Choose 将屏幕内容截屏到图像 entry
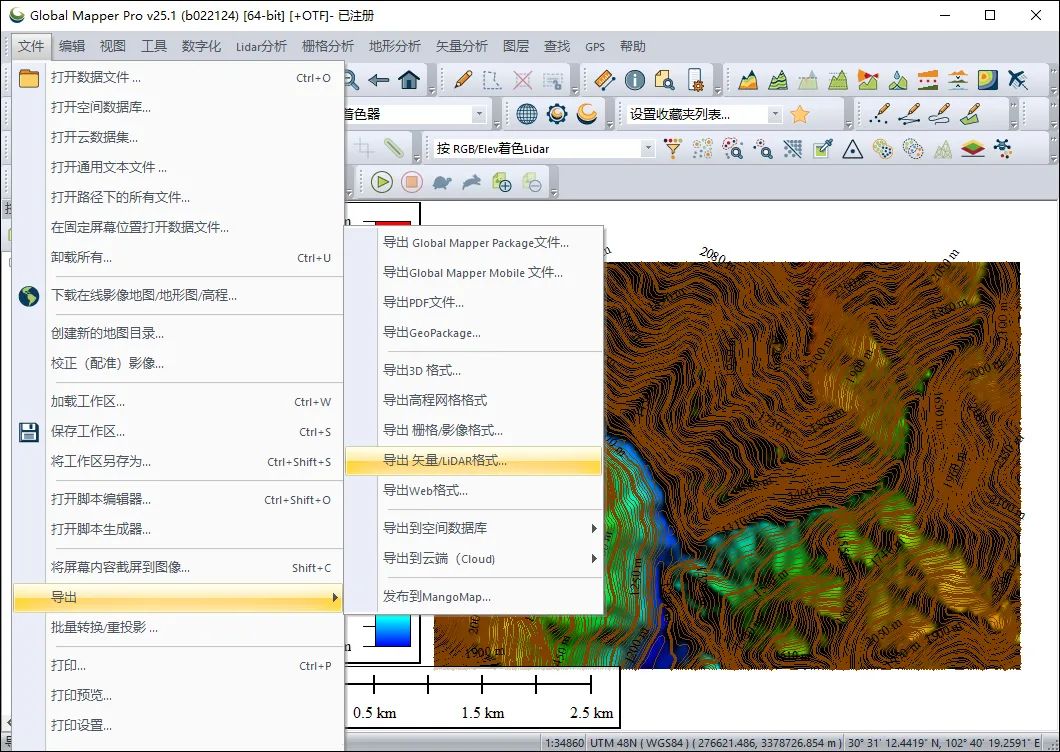The image size is (1060, 752). (178, 567)
